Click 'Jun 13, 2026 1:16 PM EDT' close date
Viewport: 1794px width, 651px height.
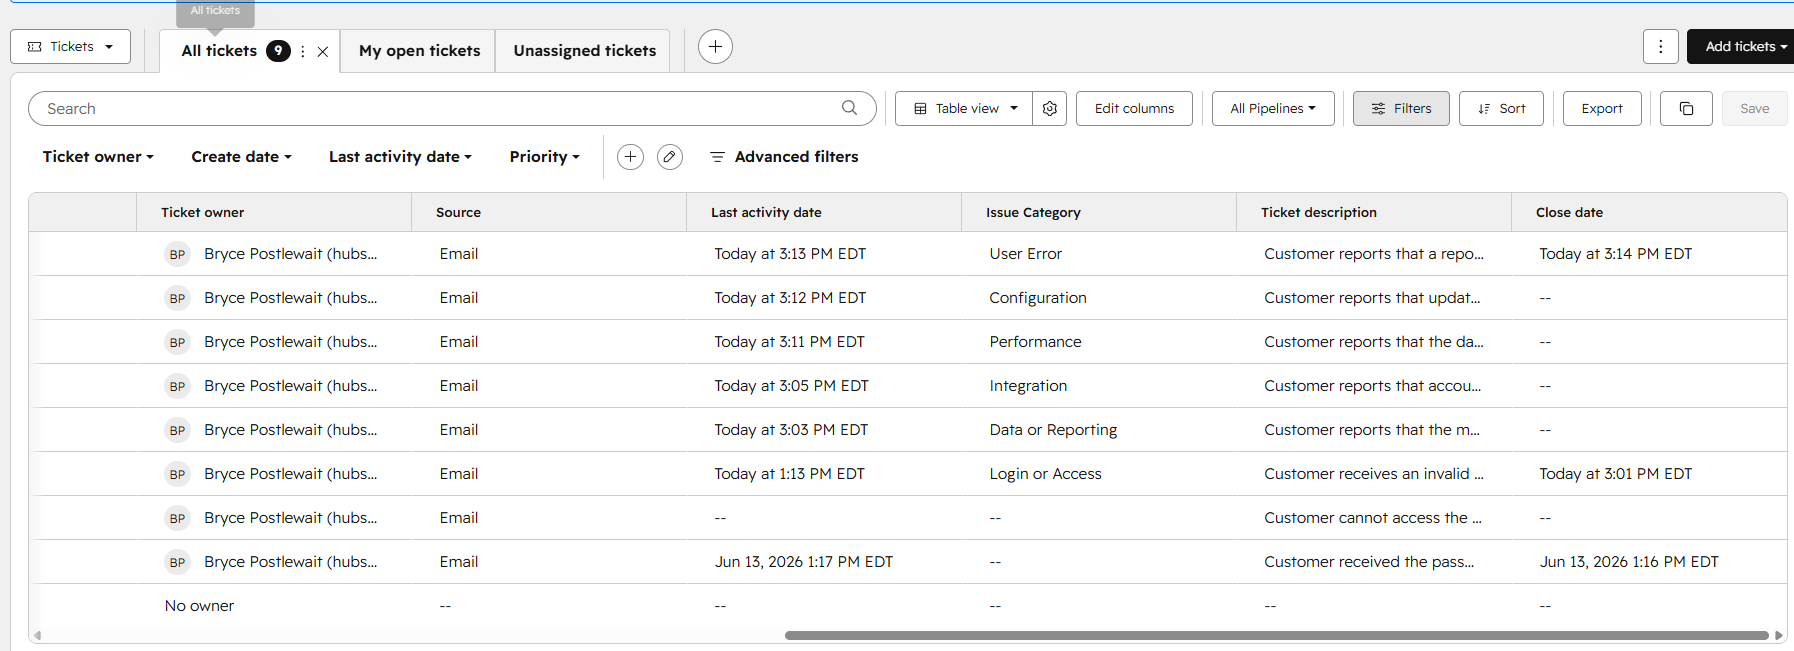click(x=1629, y=562)
